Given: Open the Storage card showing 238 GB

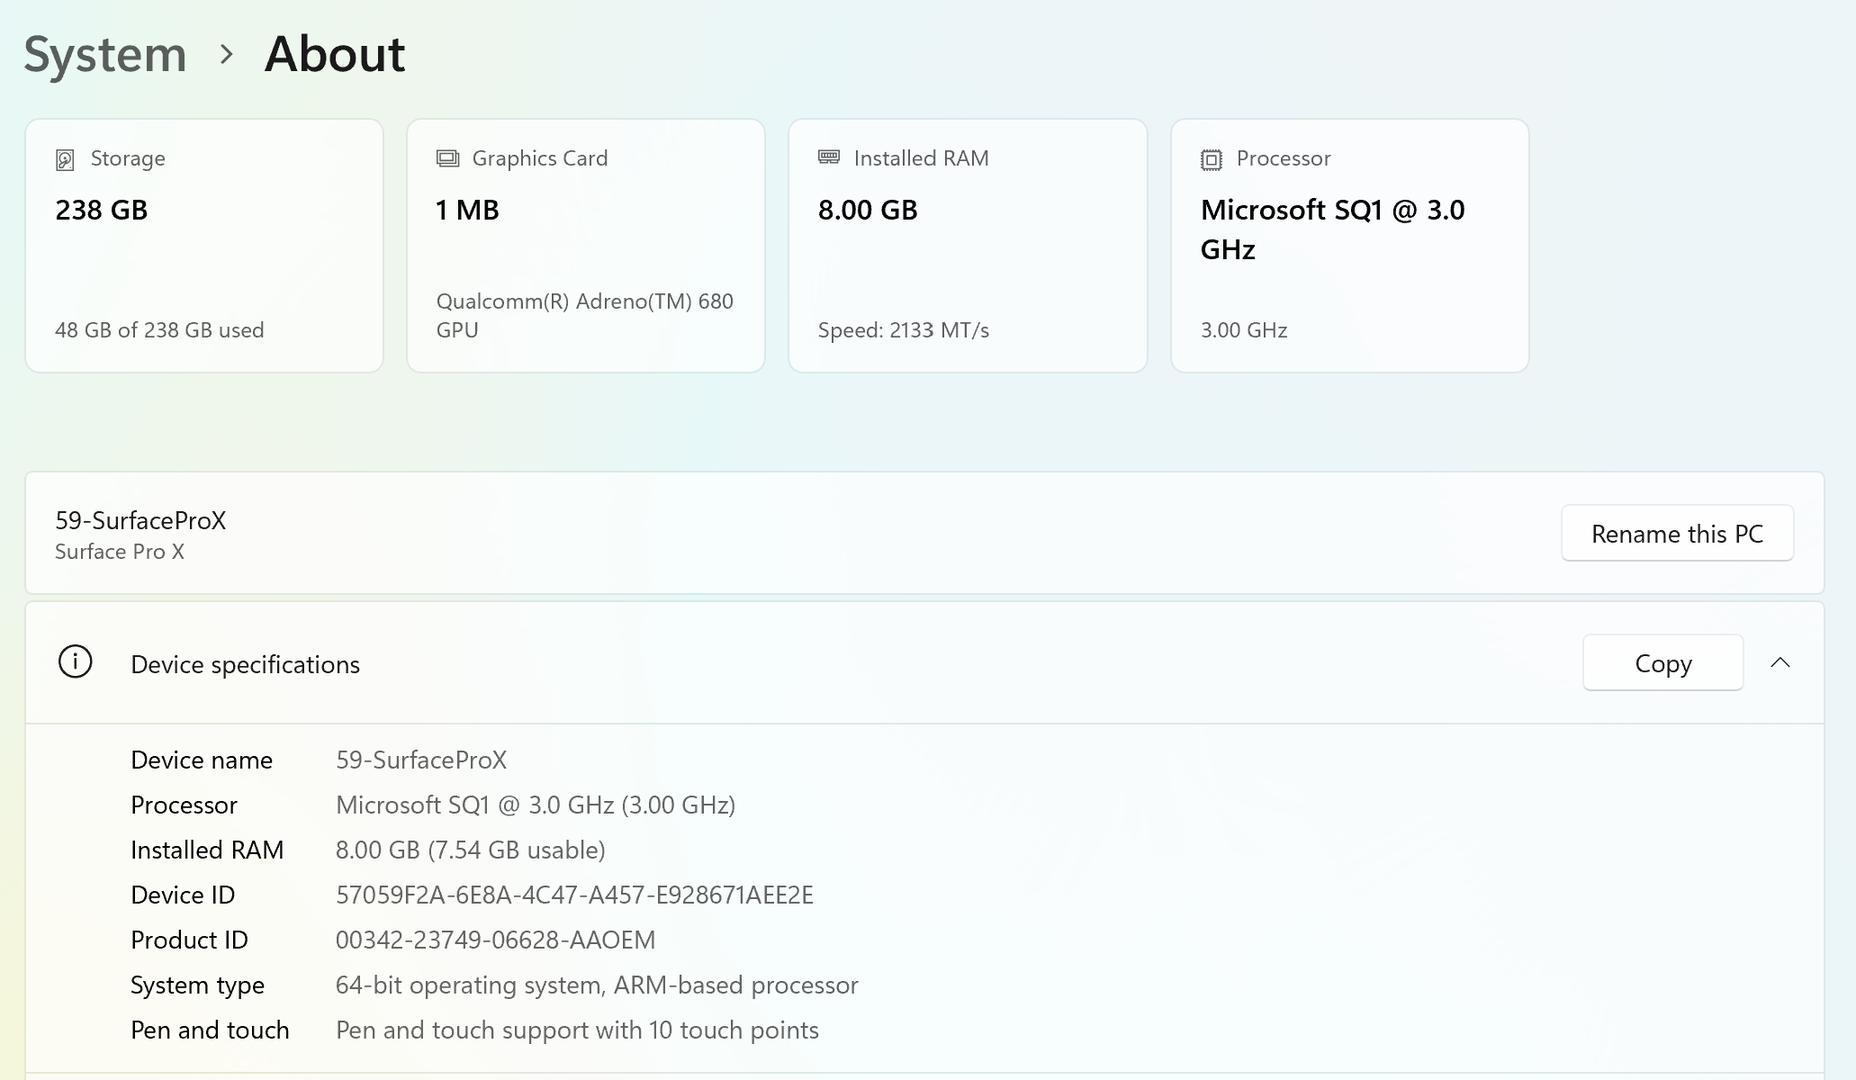Looking at the screenshot, I should (x=204, y=246).
